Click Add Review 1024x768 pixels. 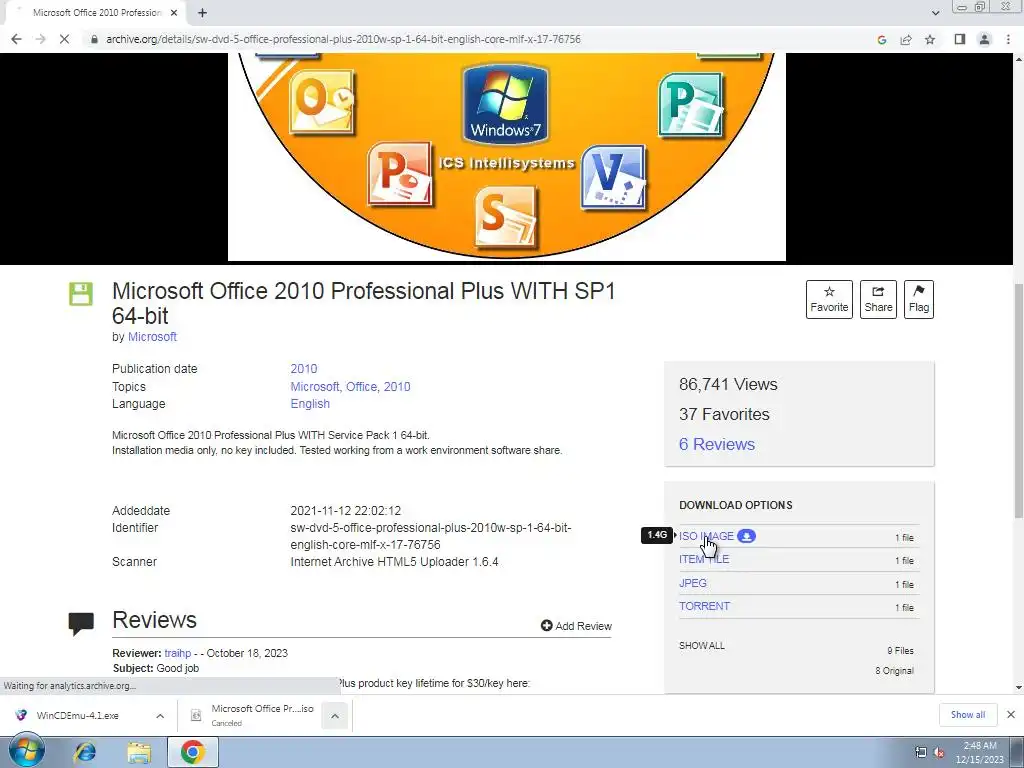pos(576,626)
